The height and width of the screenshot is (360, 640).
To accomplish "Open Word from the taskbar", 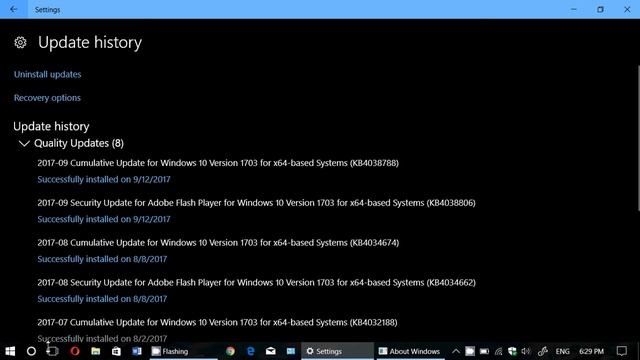I will pos(137,351).
